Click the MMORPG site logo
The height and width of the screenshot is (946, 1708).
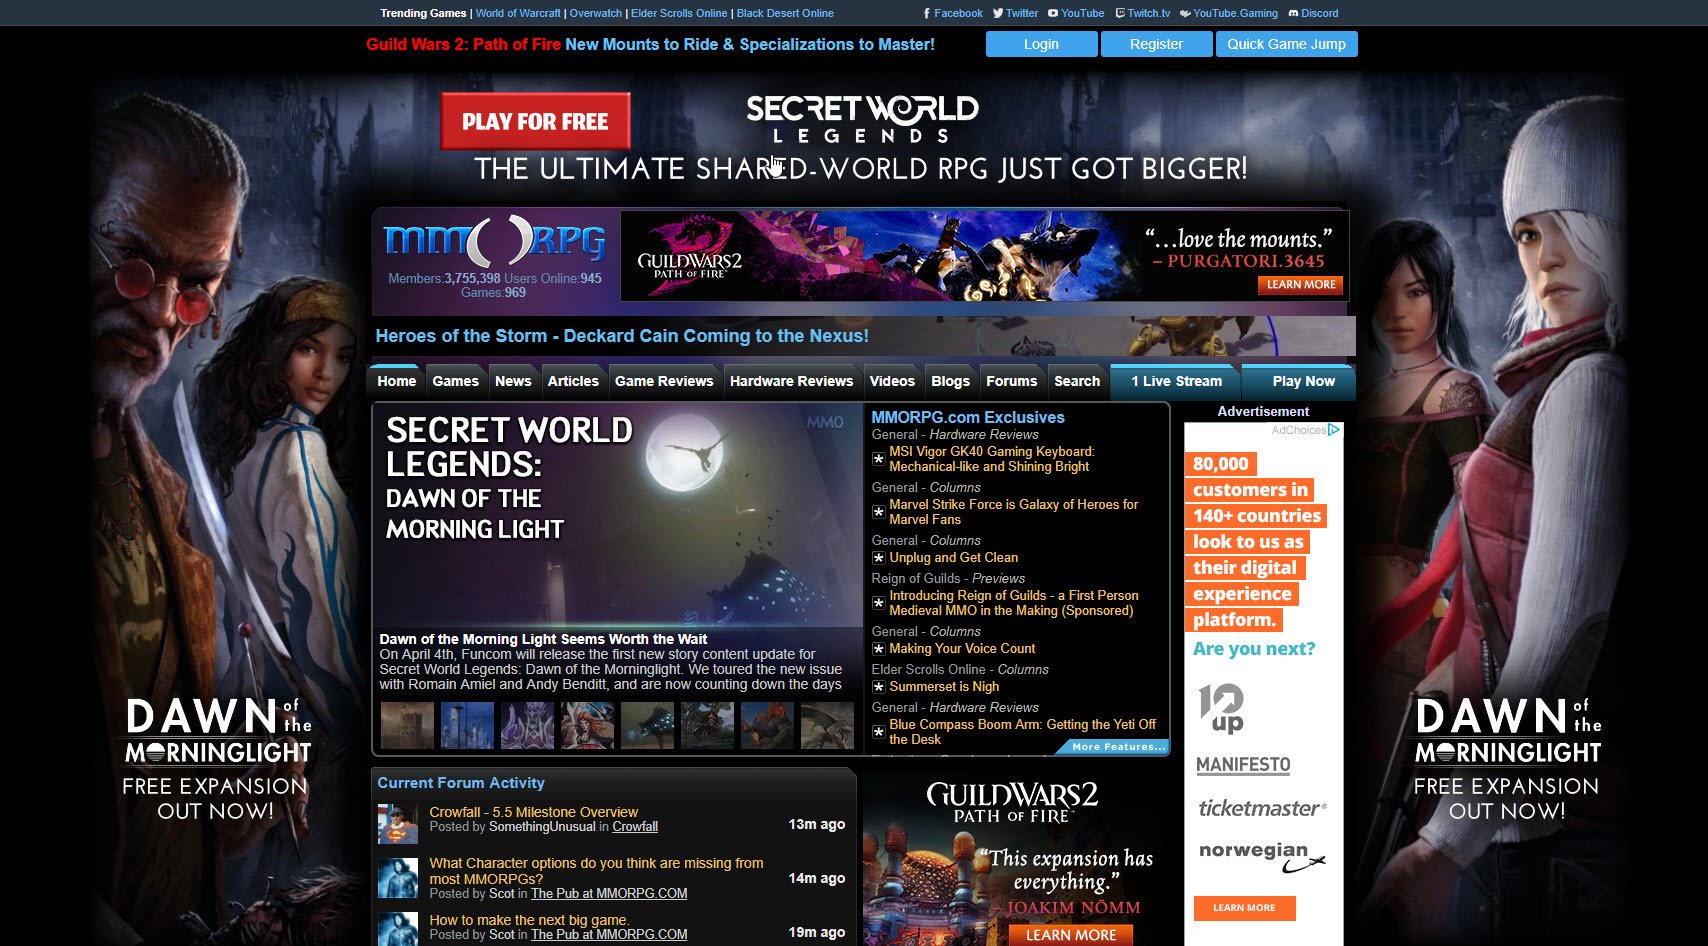point(494,241)
